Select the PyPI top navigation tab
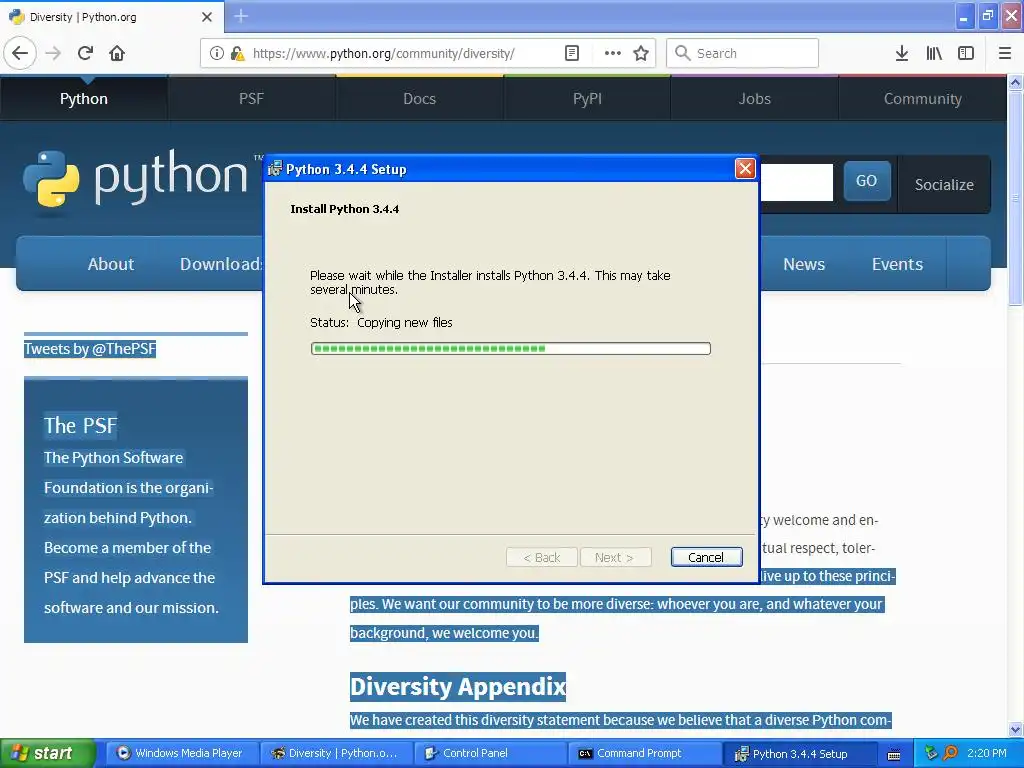 click(587, 99)
